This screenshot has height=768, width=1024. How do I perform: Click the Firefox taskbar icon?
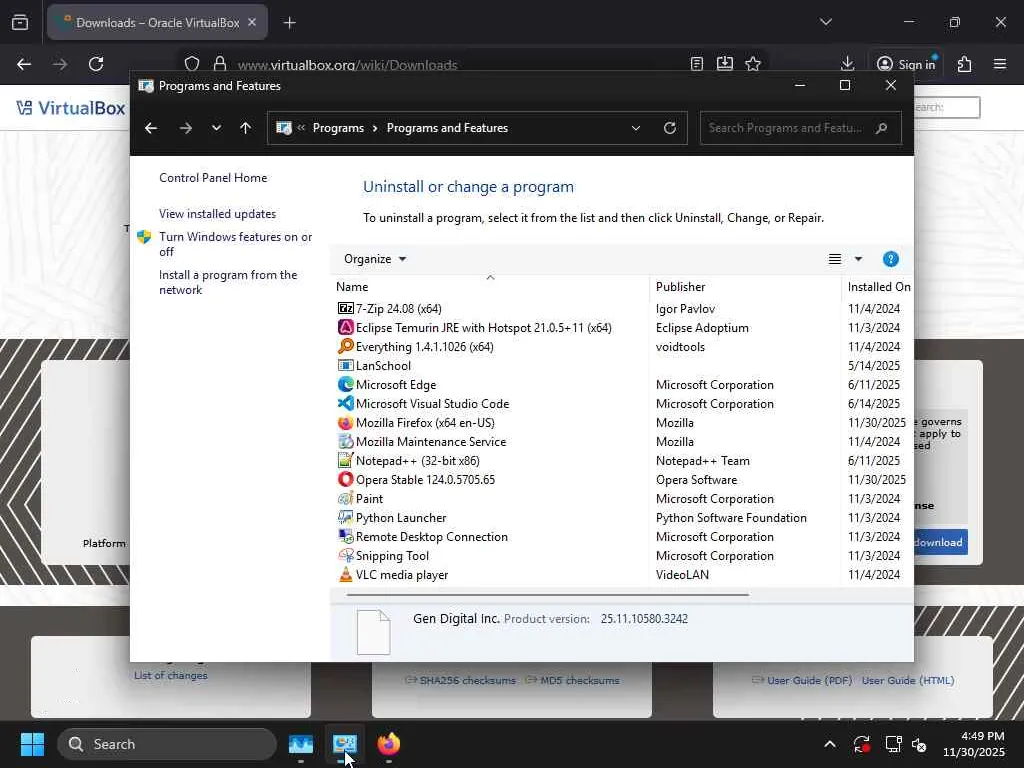click(389, 744)
